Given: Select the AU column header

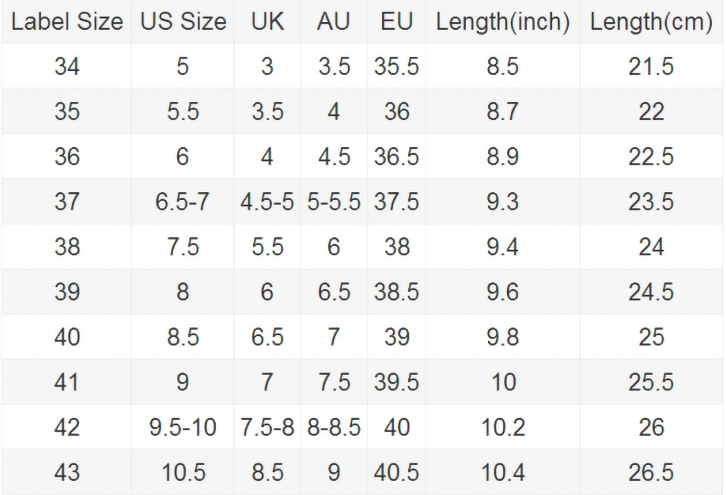Looking at the screenshot, I should pyautogui.click(x=333, y=21).
